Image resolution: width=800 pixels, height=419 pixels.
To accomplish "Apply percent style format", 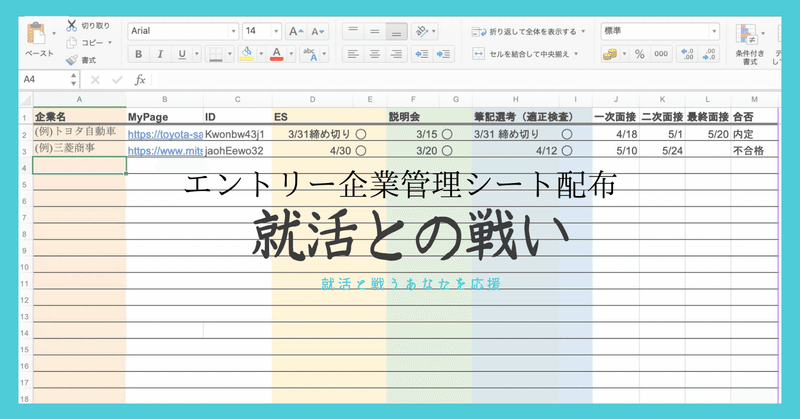I will [639, 54].
